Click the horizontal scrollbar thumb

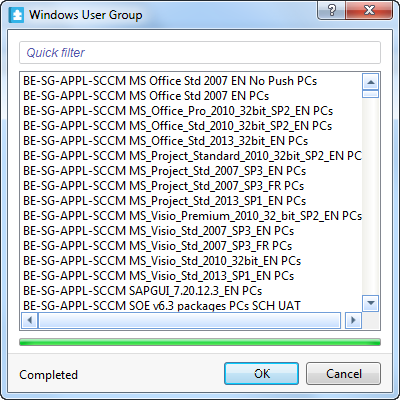(x=189, y=320)
